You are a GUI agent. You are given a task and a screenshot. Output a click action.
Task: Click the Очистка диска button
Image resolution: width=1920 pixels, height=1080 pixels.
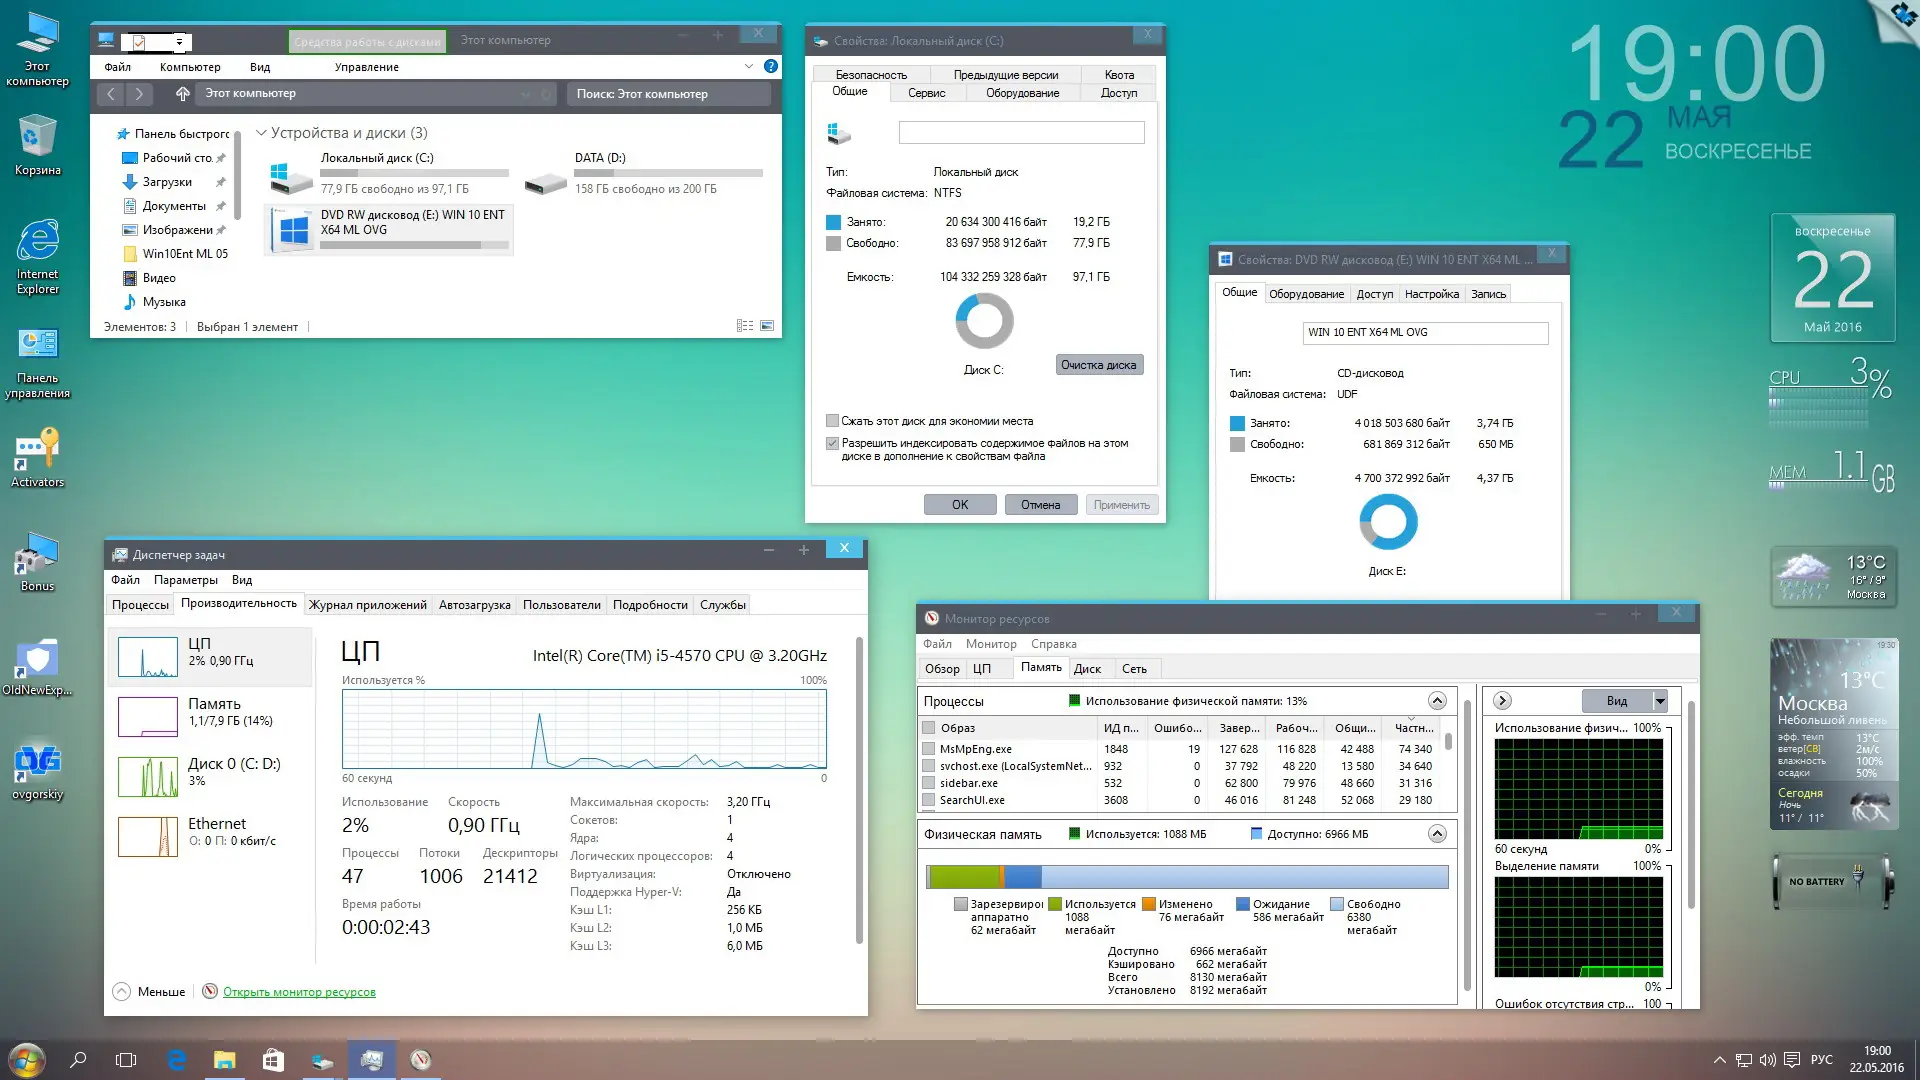pos(1098,365)
